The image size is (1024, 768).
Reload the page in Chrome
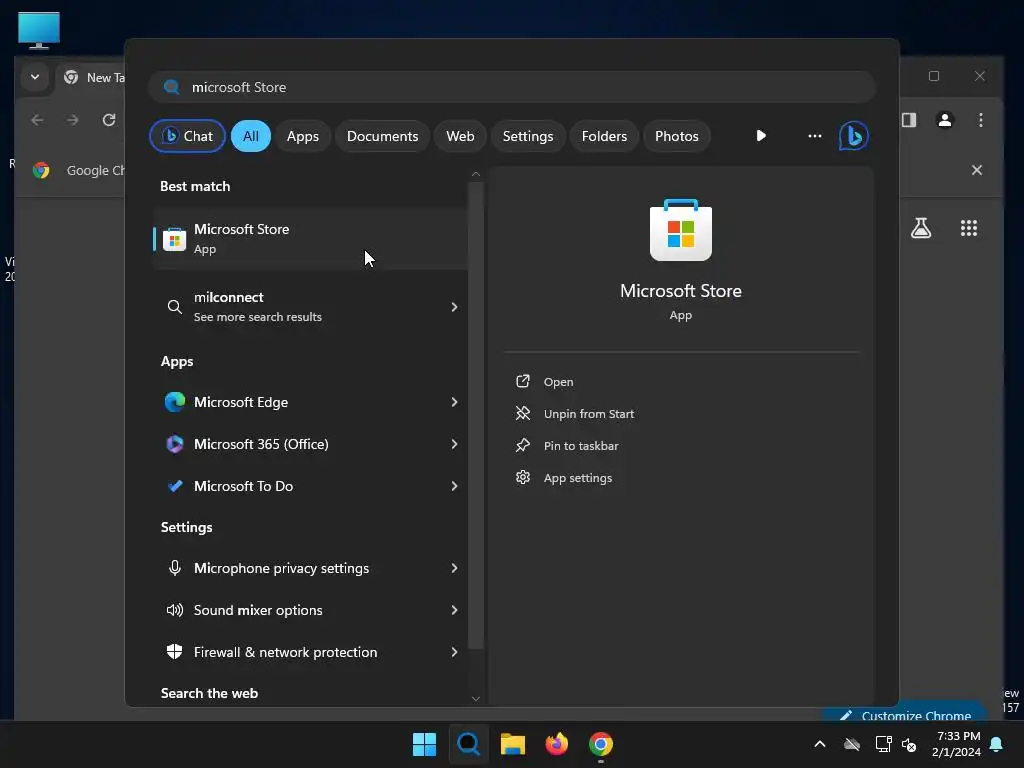[x=109, y=120]
